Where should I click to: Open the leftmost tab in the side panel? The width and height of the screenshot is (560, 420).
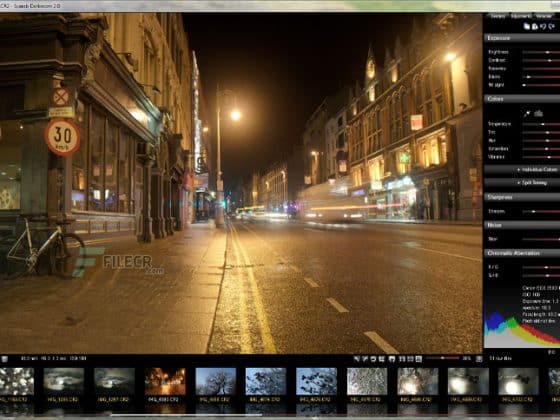498,16
